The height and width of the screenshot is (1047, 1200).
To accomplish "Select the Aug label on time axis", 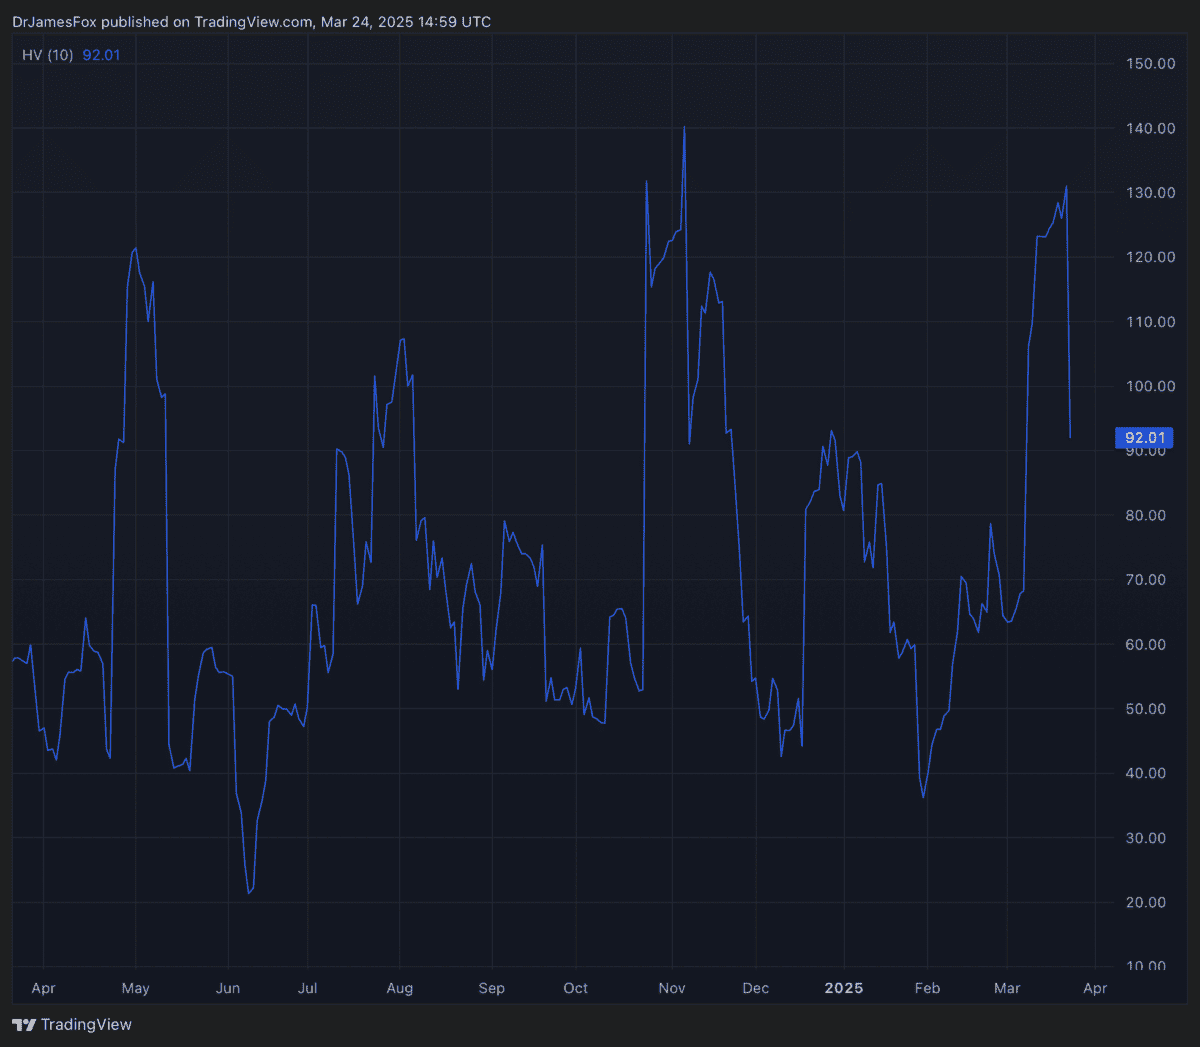I will click(399, 988).
